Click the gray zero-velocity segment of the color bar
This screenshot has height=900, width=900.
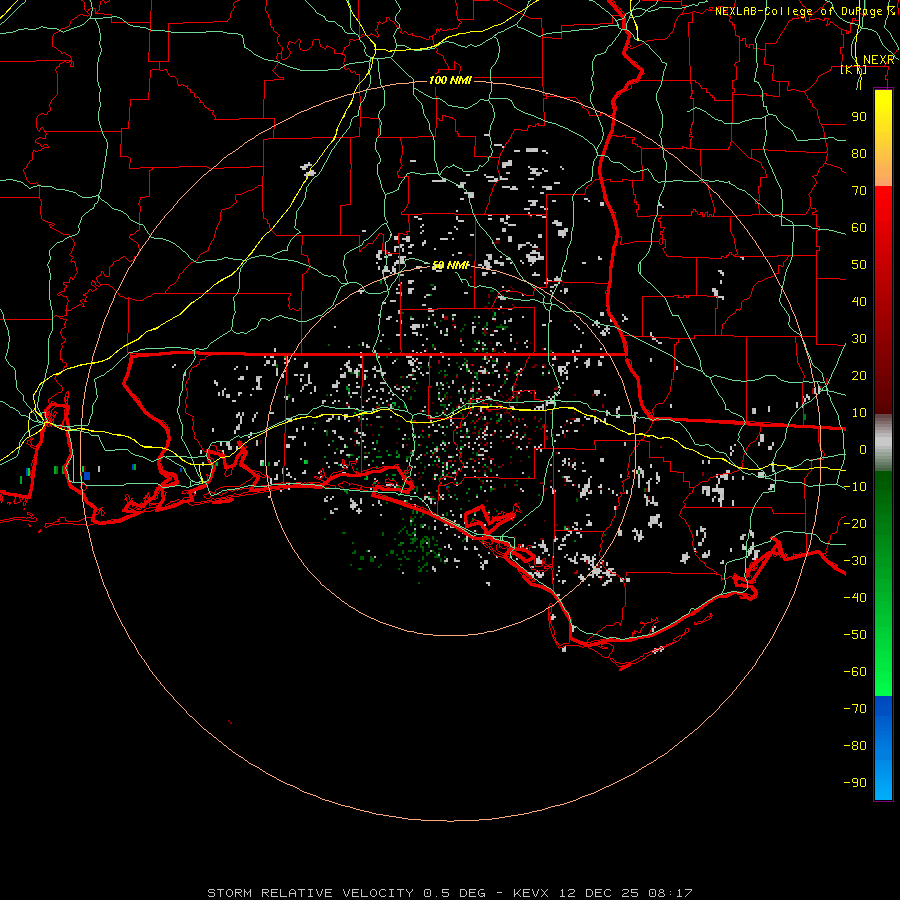point(883,443)
